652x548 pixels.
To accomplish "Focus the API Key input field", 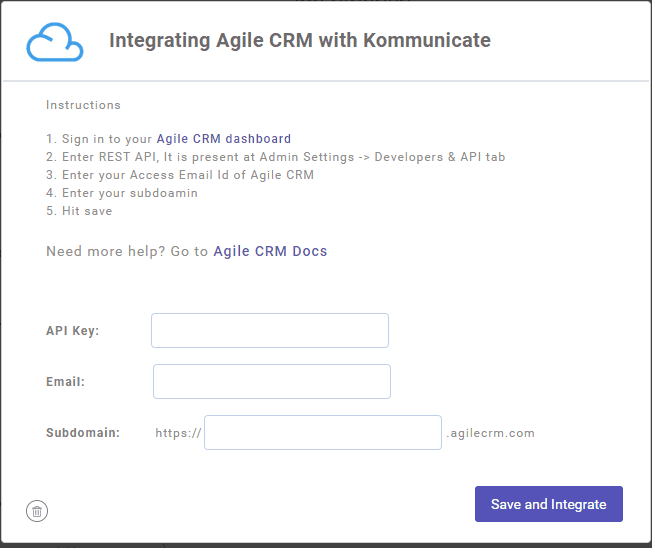I will pyautogui.click(x=270, y=331).
